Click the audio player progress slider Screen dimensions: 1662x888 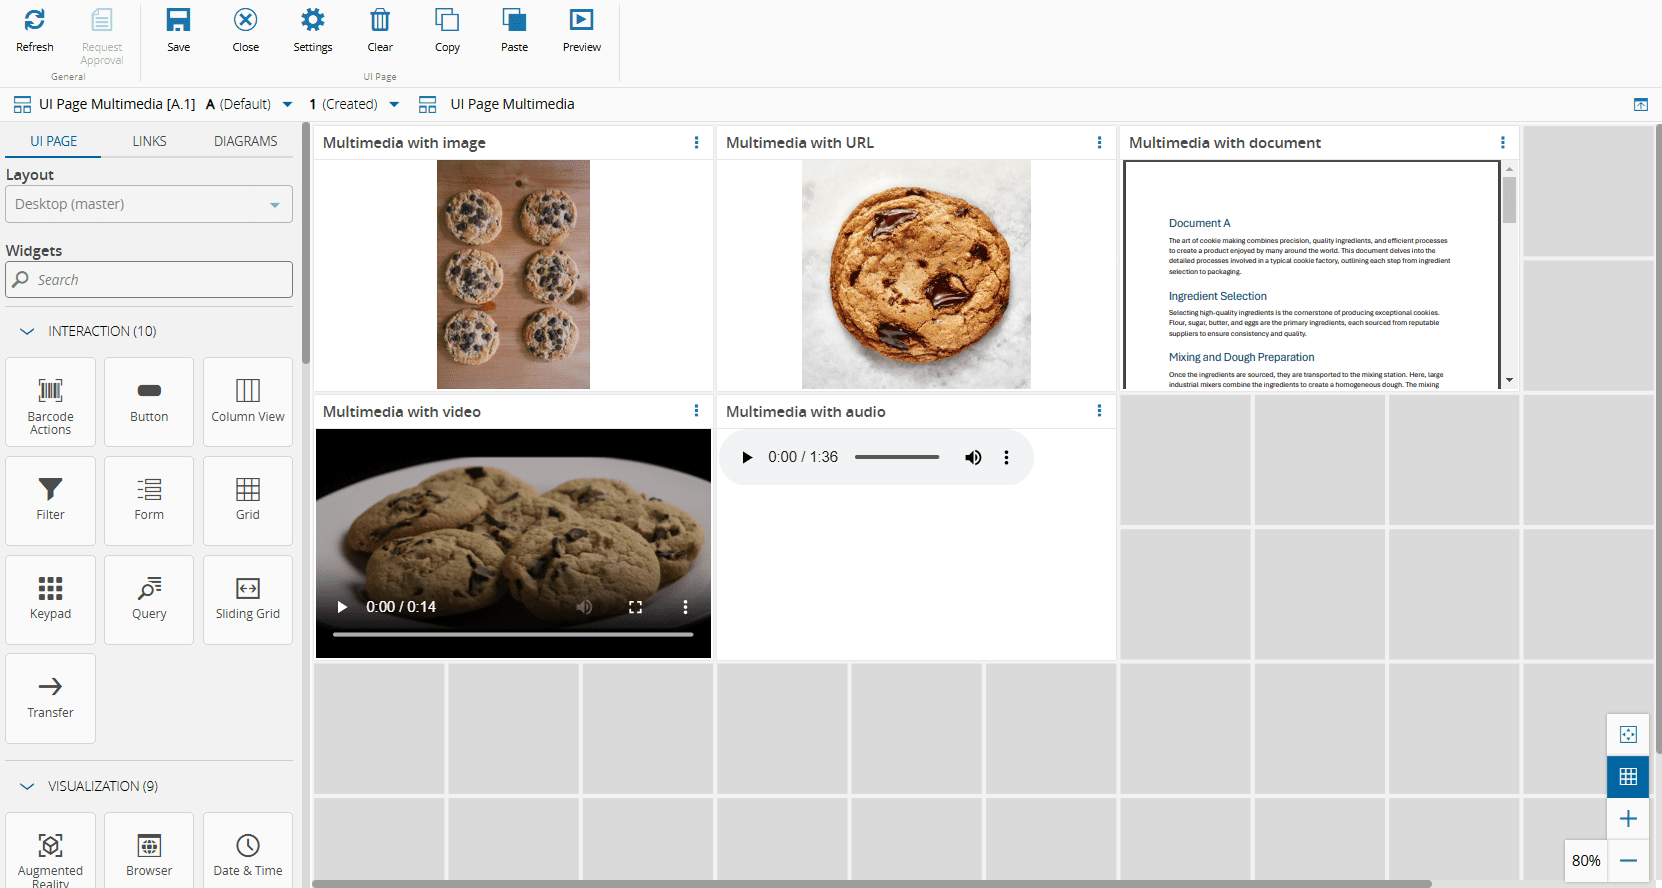tap(896, 457)
